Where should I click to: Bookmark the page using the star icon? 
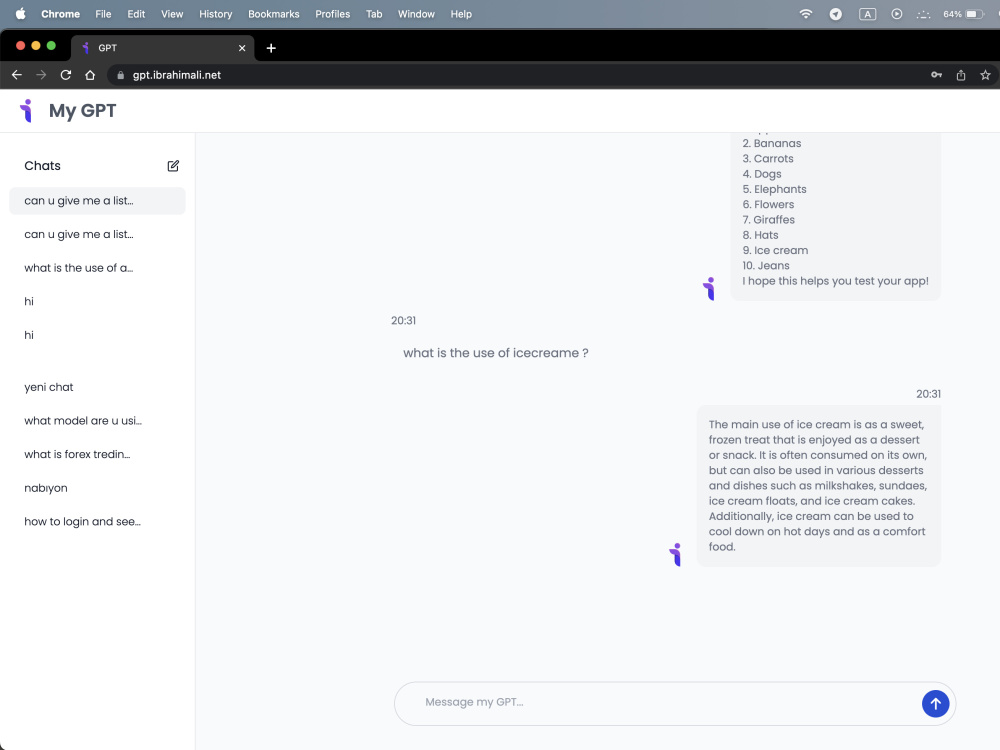(x=985, y=74)
